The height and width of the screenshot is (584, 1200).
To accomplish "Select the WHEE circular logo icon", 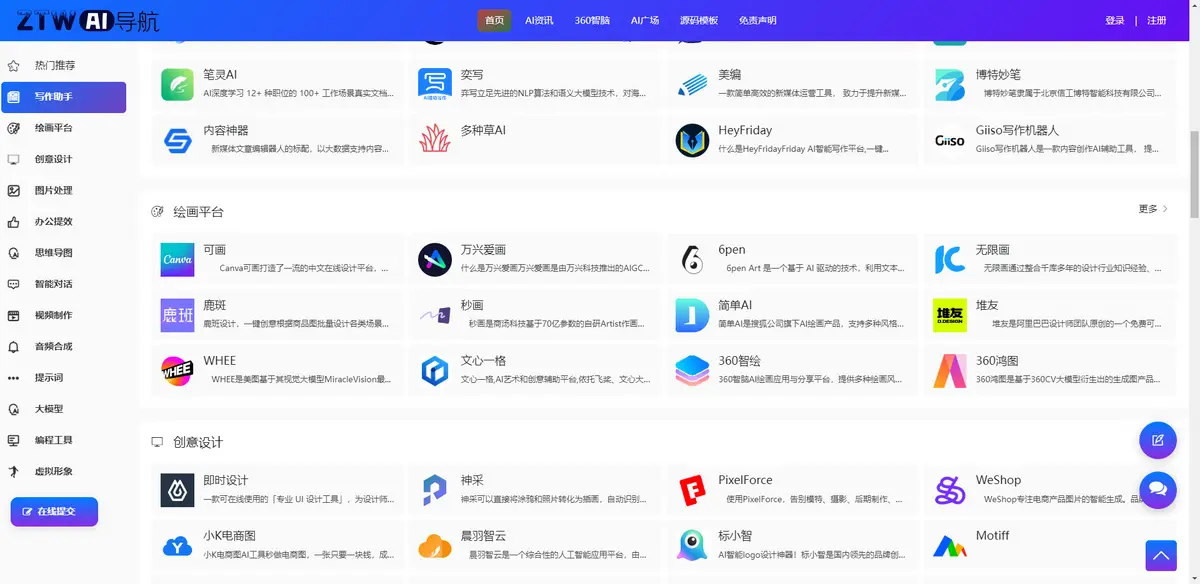I will (177, 370).
